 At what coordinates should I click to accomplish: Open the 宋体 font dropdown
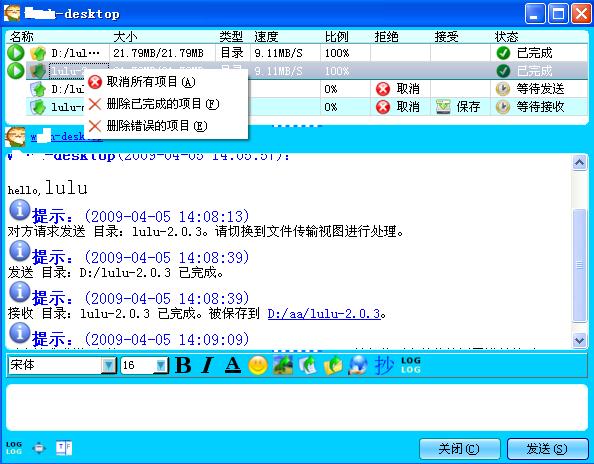point(109,365)
